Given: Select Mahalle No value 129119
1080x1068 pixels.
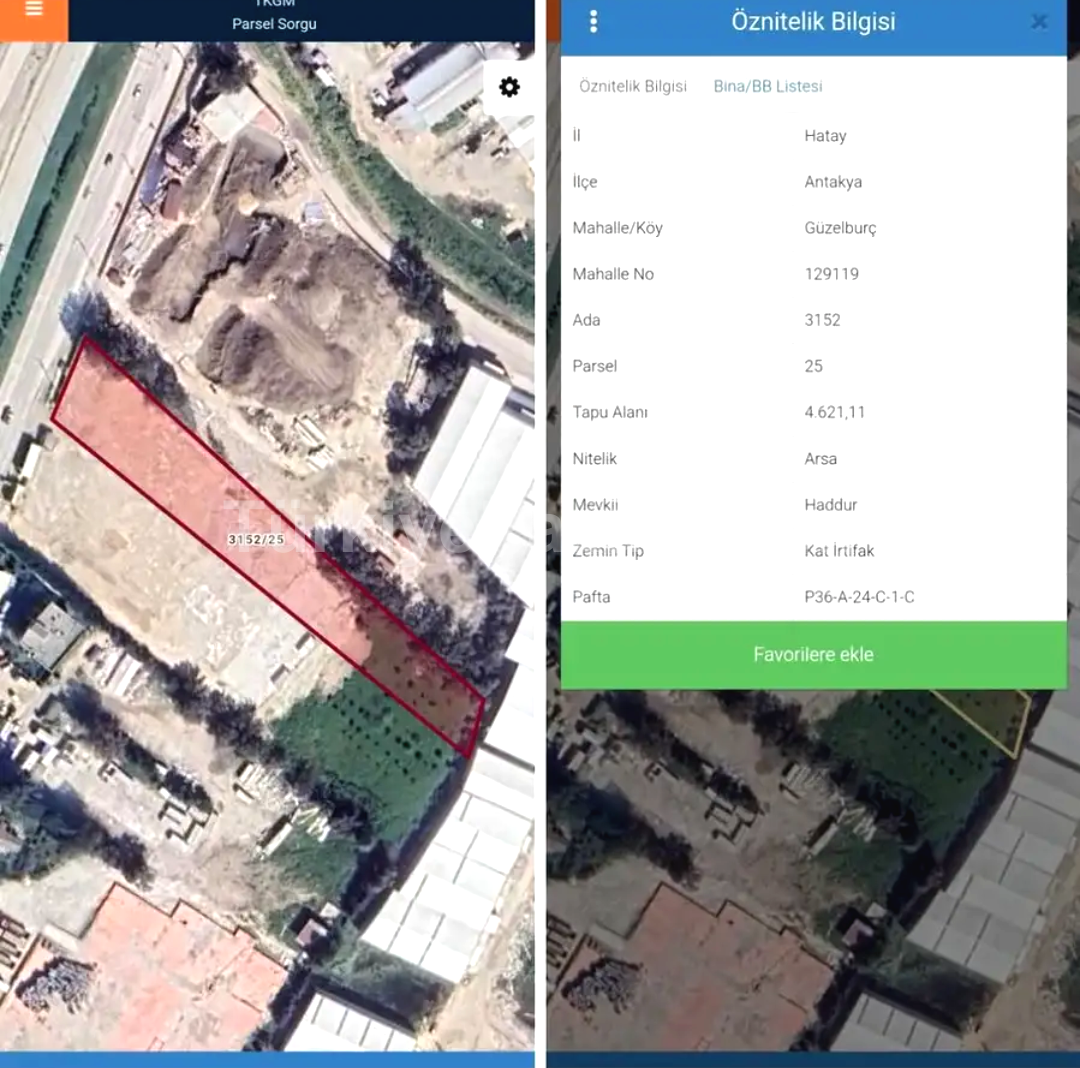Looking at the screenshot, I should coord(831,274).
